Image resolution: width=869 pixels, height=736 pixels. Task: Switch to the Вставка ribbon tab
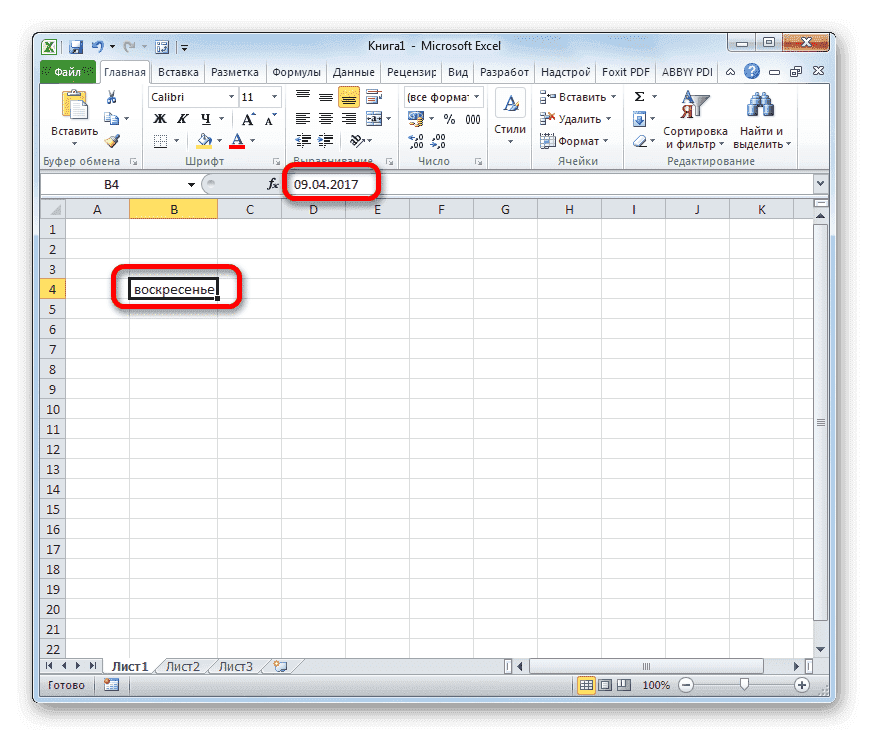(181, 71)
